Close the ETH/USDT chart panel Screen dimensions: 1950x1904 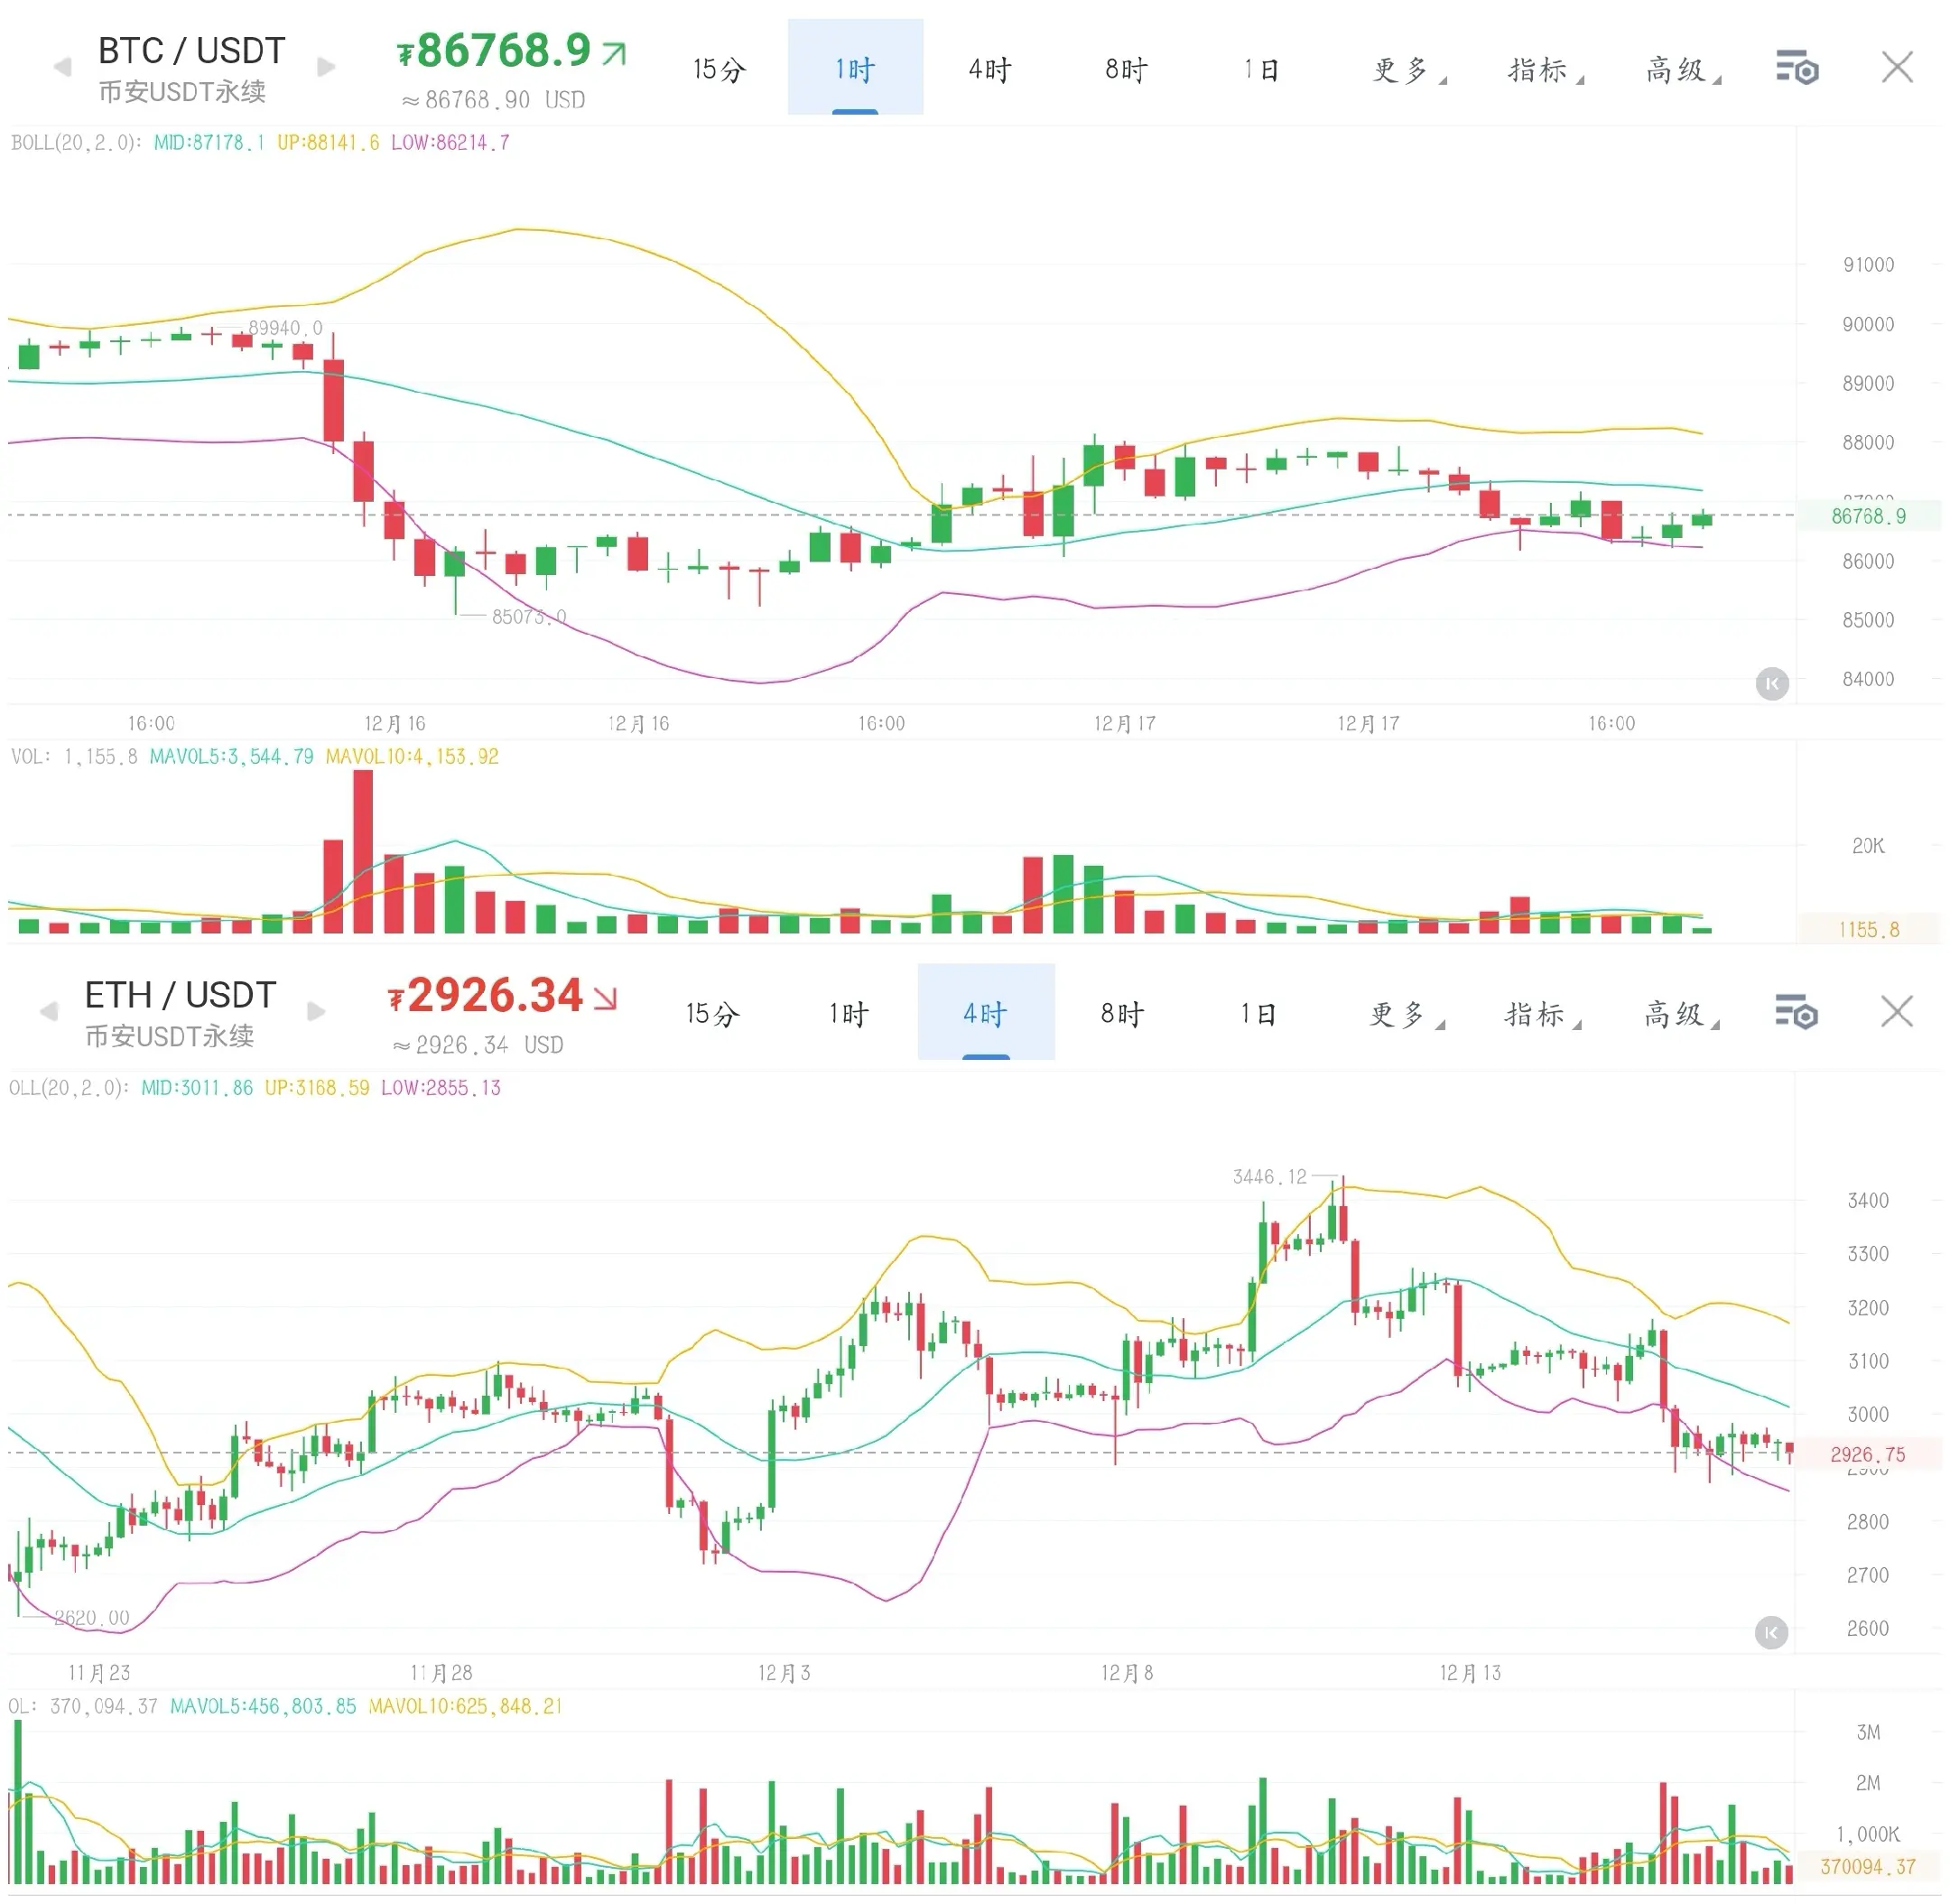pyautogui.click(x=1896, y=1012)
